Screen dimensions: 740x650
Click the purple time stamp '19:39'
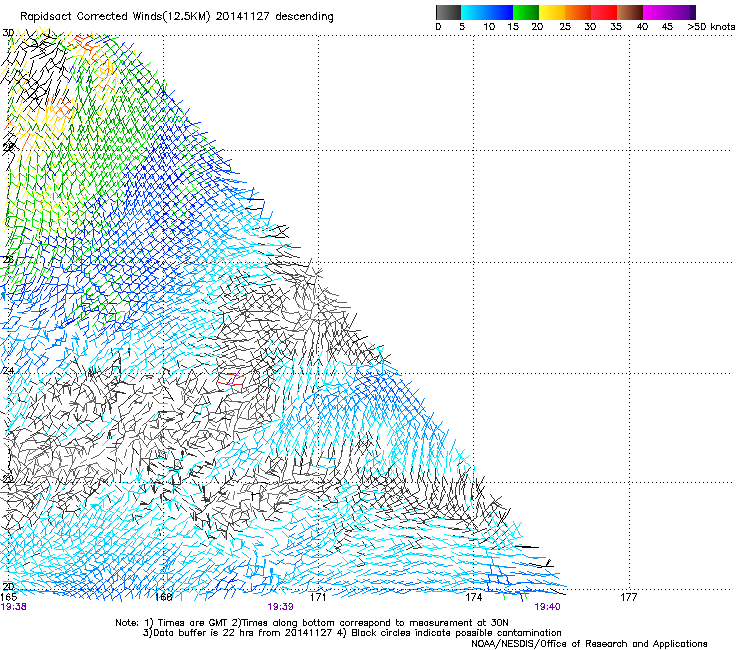tap(280, 607)
